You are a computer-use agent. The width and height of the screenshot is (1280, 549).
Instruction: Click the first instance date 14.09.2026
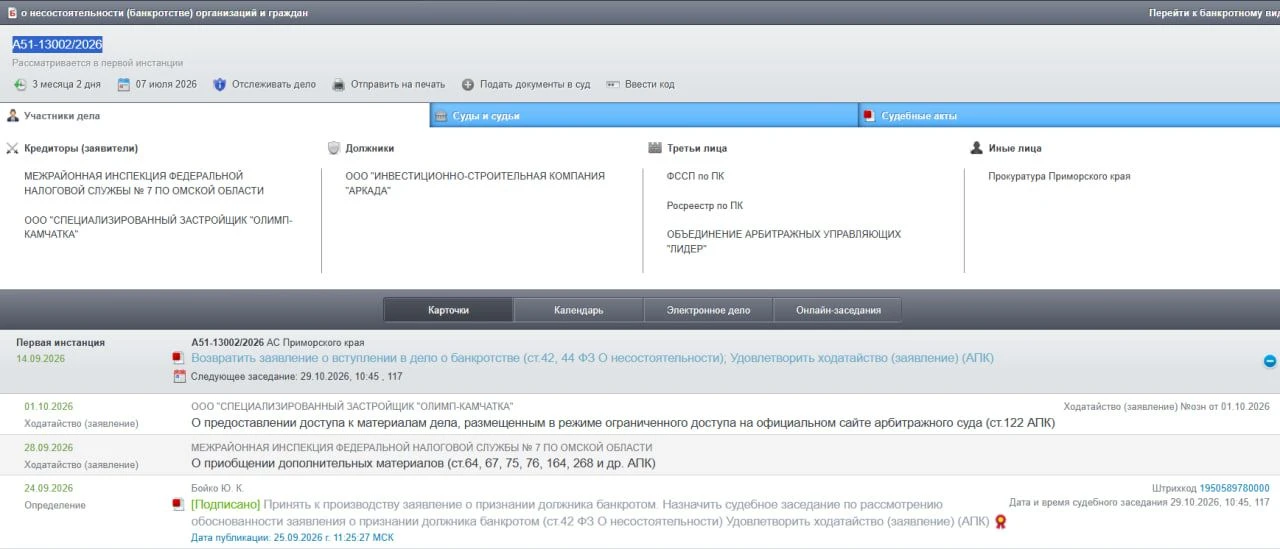pos(41,358)
